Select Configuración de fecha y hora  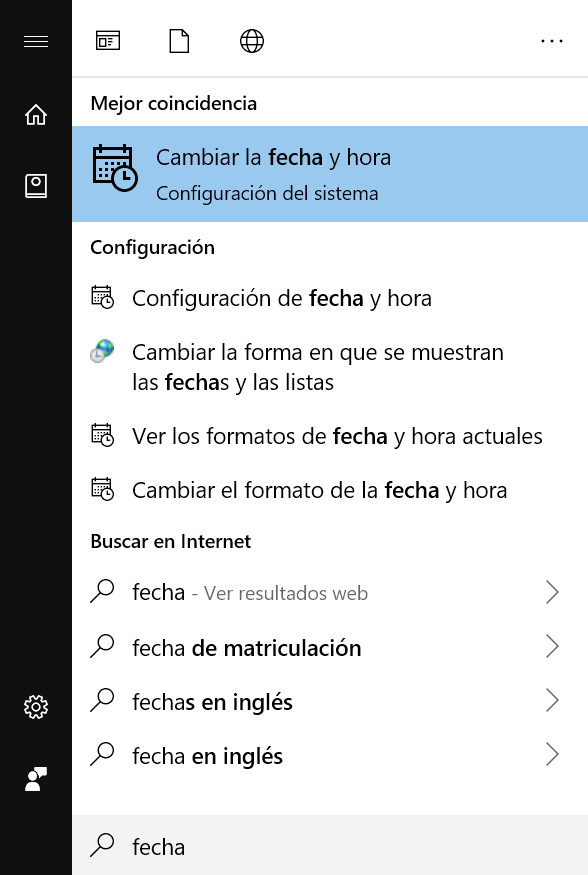[x=330, y=298]
